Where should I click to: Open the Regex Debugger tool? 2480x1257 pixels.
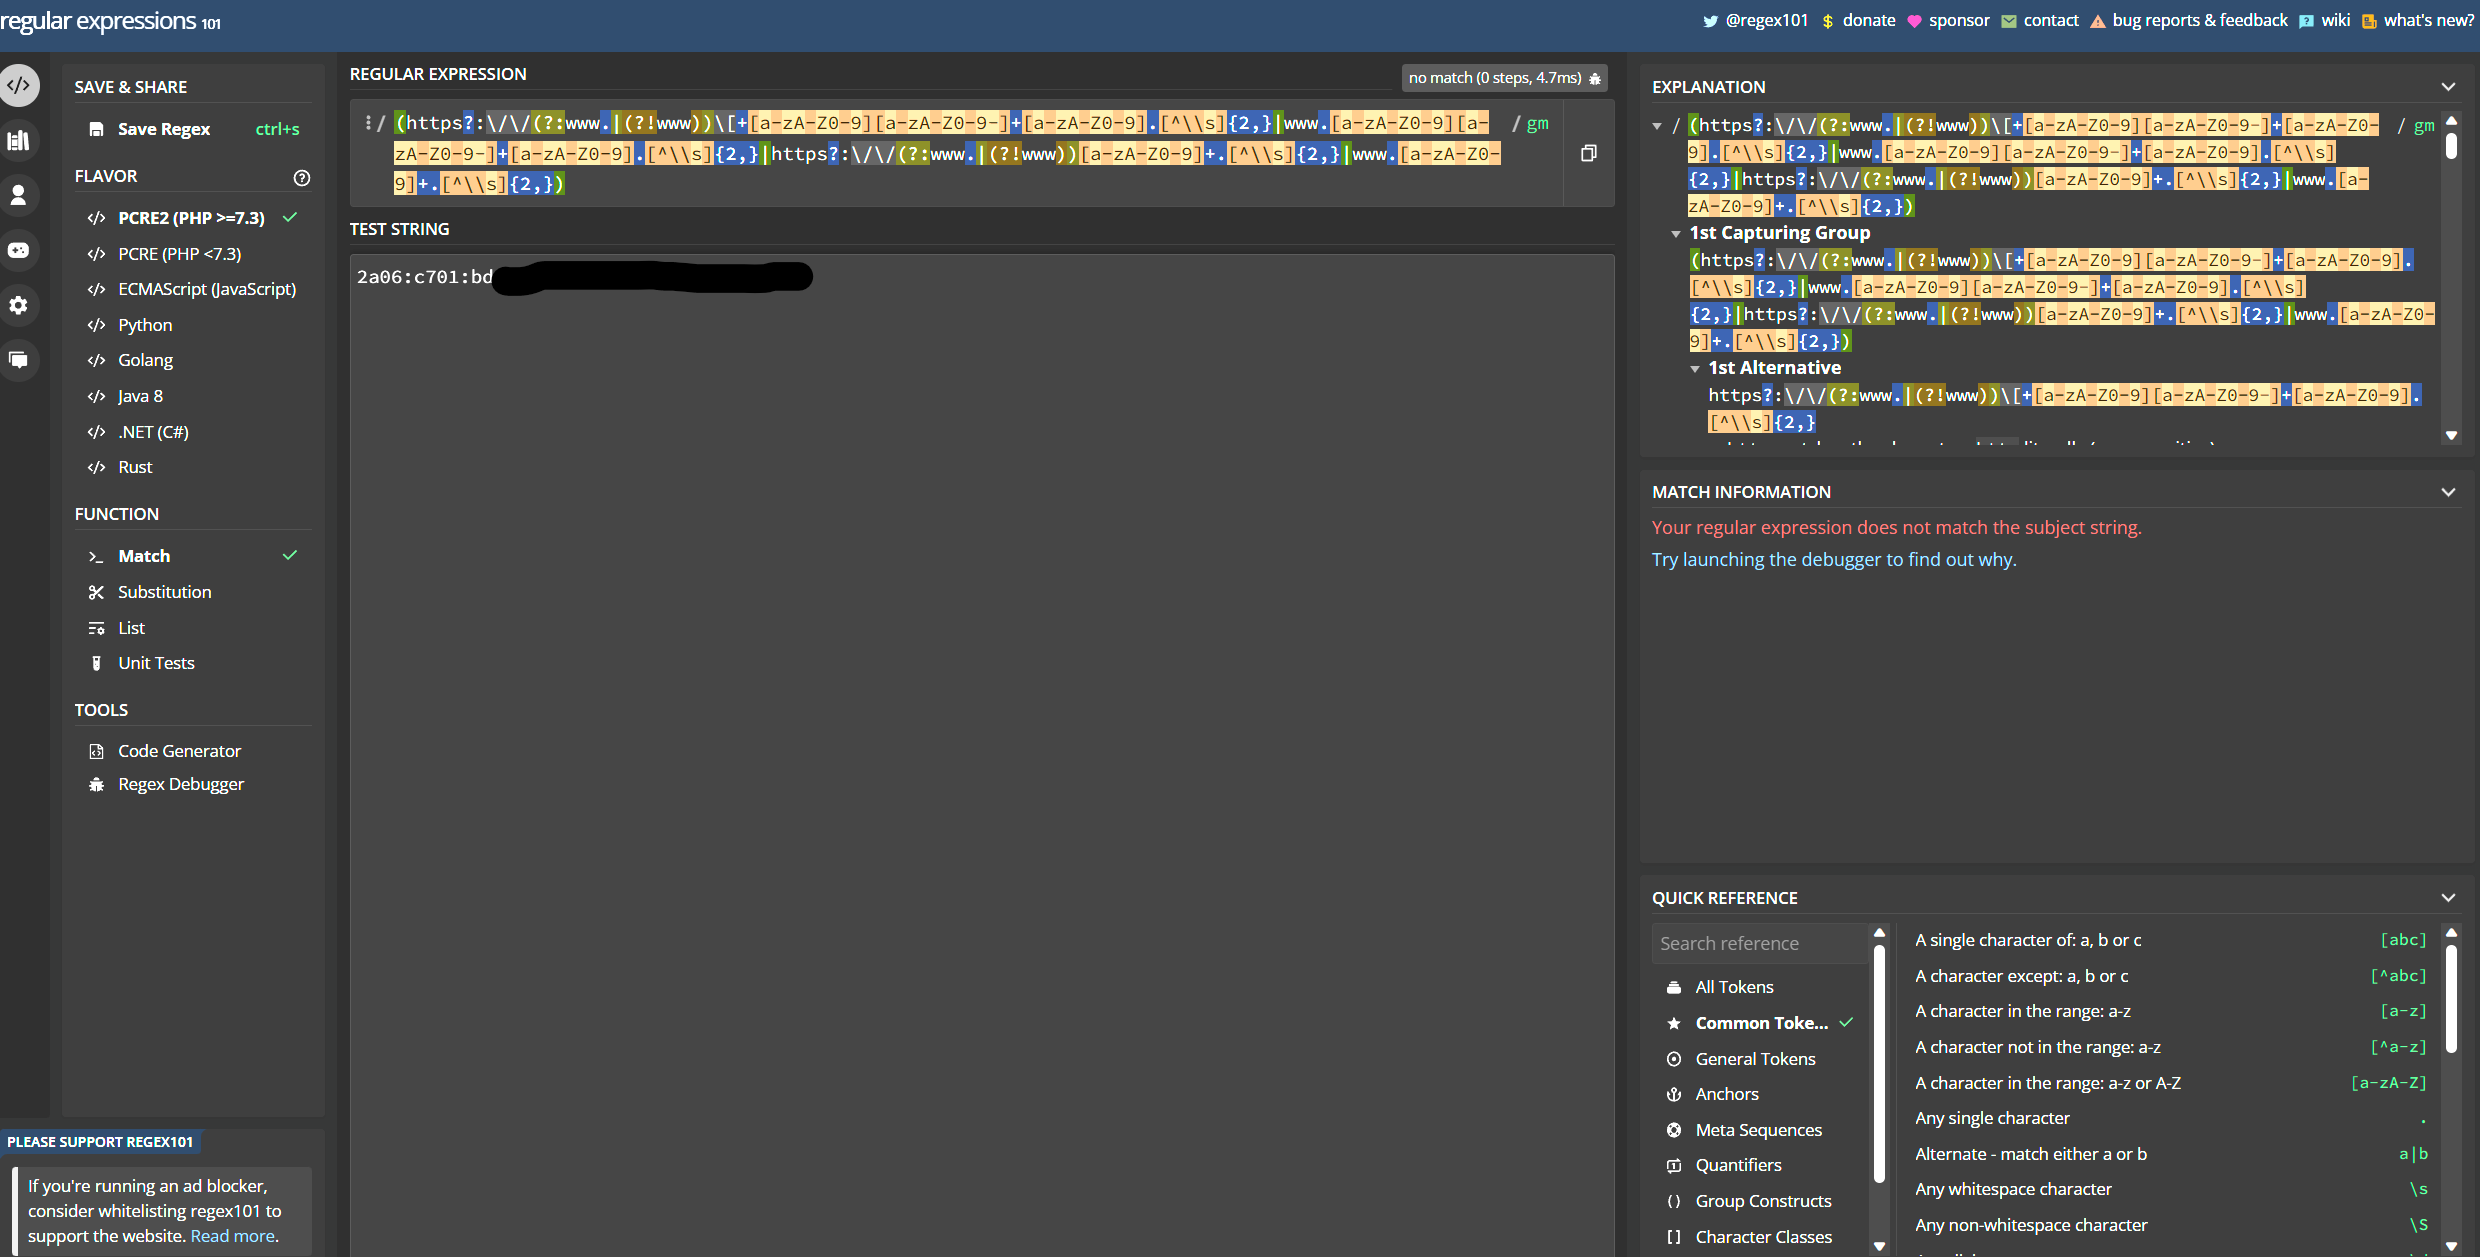coord(180,783)
